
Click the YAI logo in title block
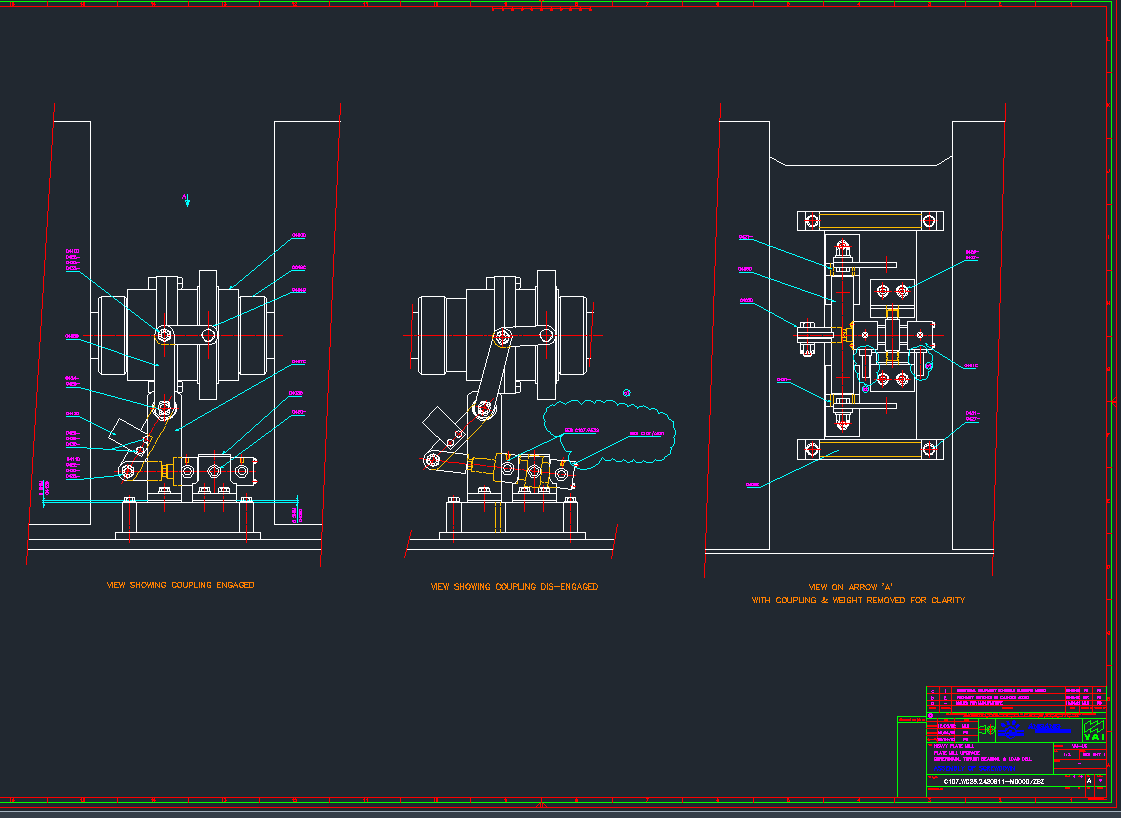tap(1094, 730)
